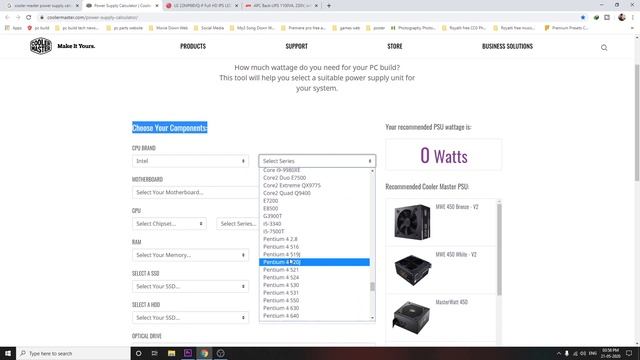The image size is (640, 360).
Task: Open File Explorer from taskbar
Action: tap(171, 353)
